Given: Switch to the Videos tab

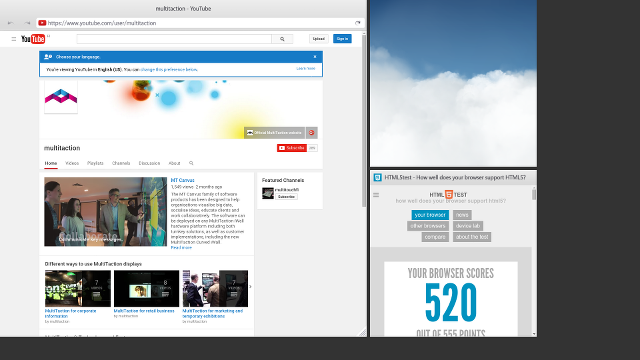Looking at the screenshot, I should point(72,163).
